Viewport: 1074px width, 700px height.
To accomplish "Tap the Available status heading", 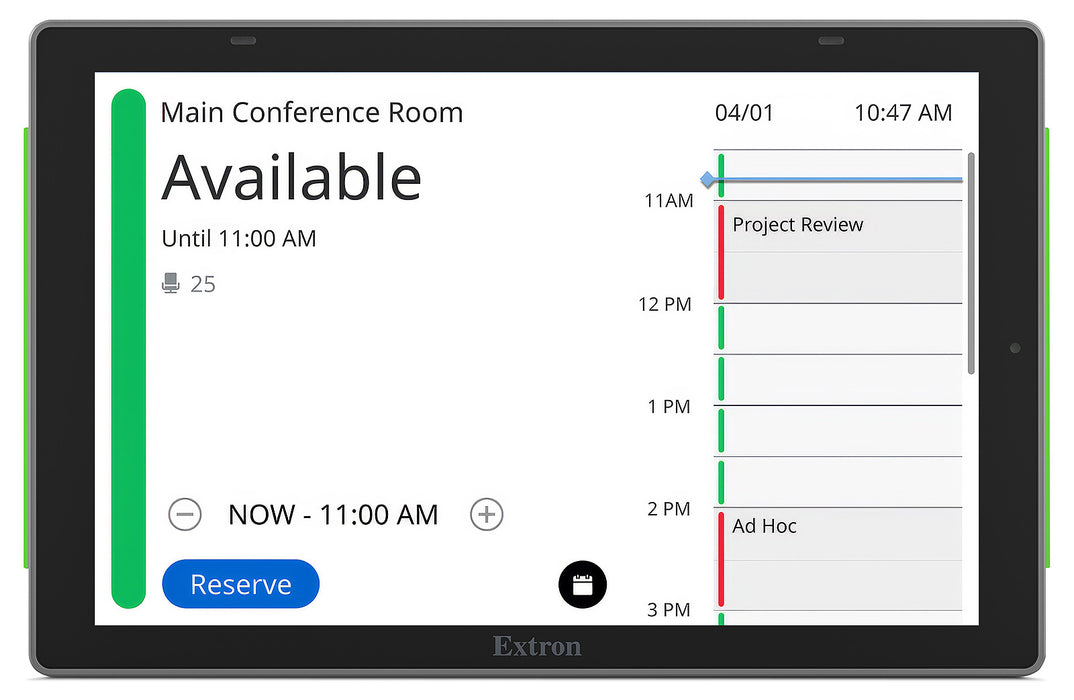I will tap(291, 178).
